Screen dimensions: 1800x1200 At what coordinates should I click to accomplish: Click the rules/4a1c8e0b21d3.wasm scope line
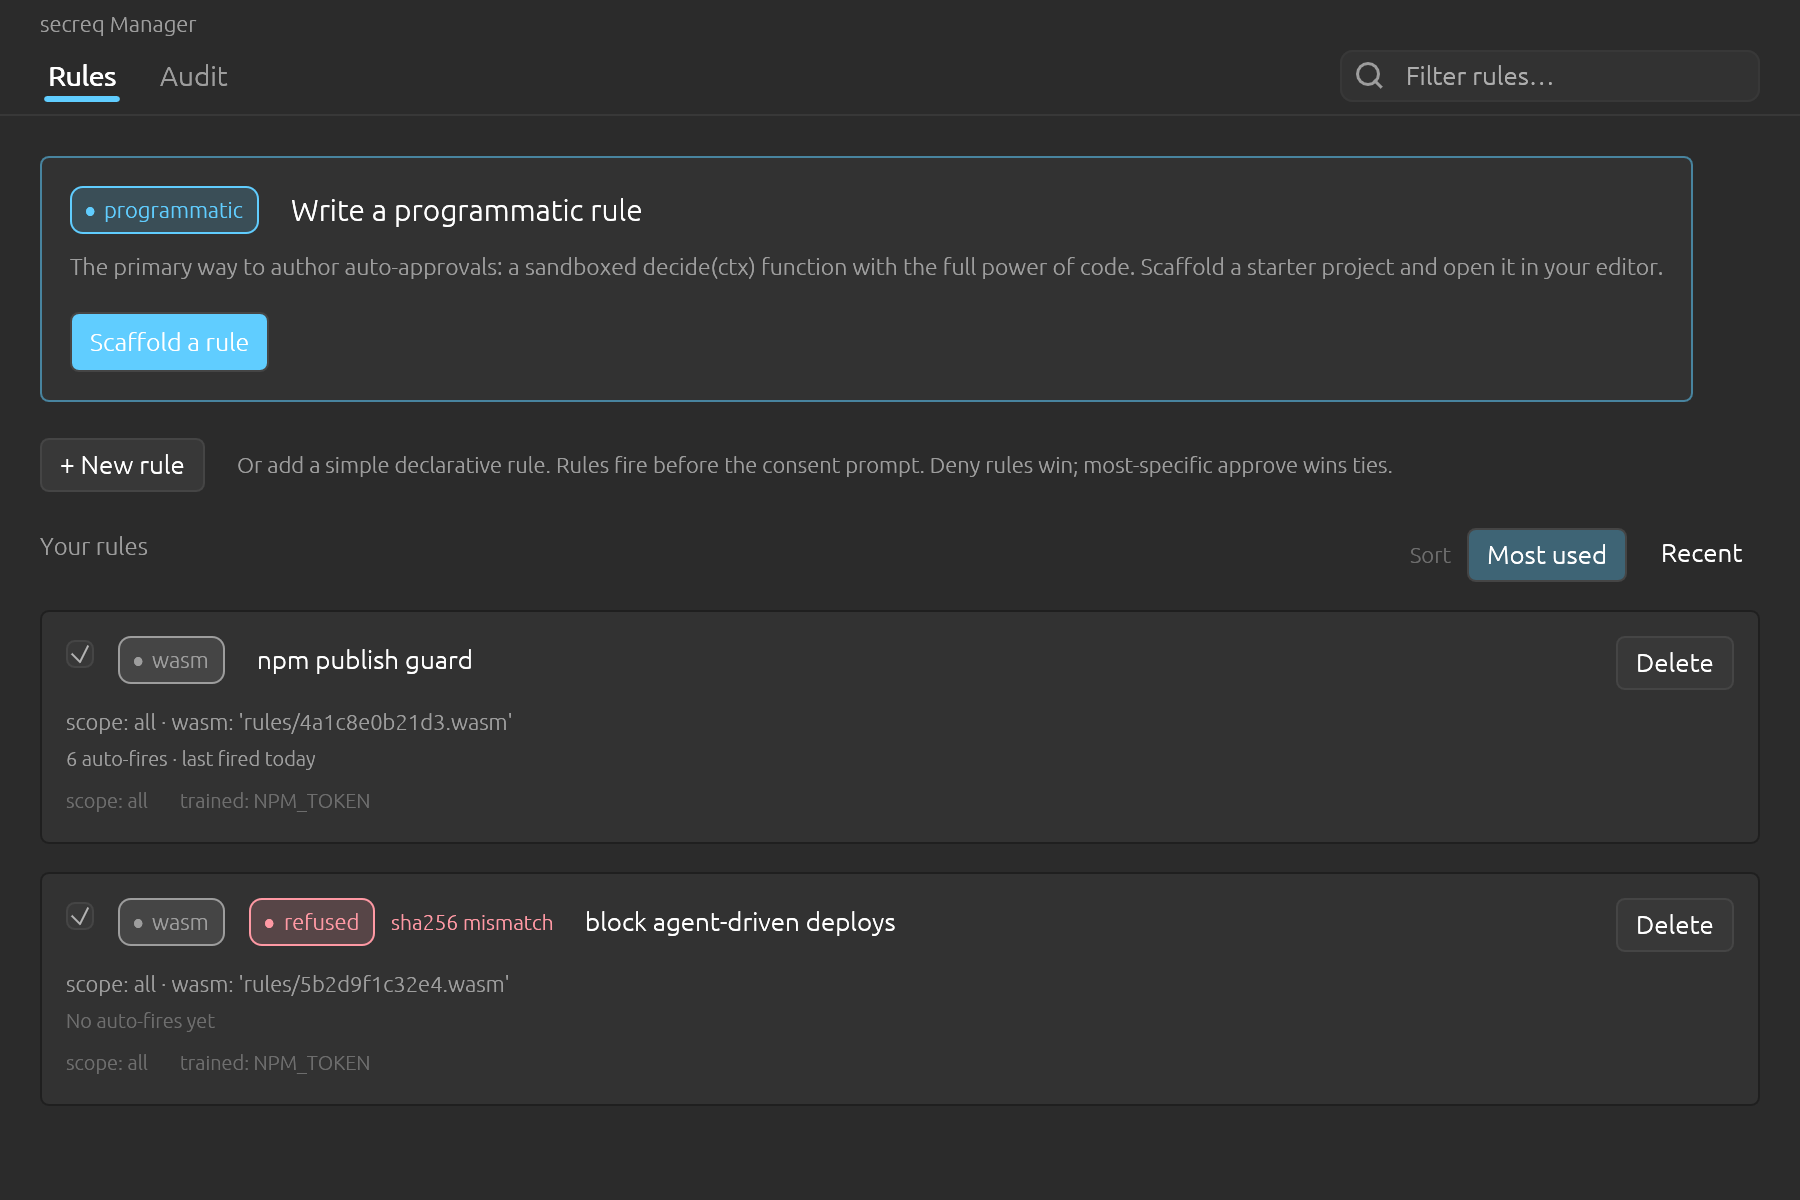[289, 722]
